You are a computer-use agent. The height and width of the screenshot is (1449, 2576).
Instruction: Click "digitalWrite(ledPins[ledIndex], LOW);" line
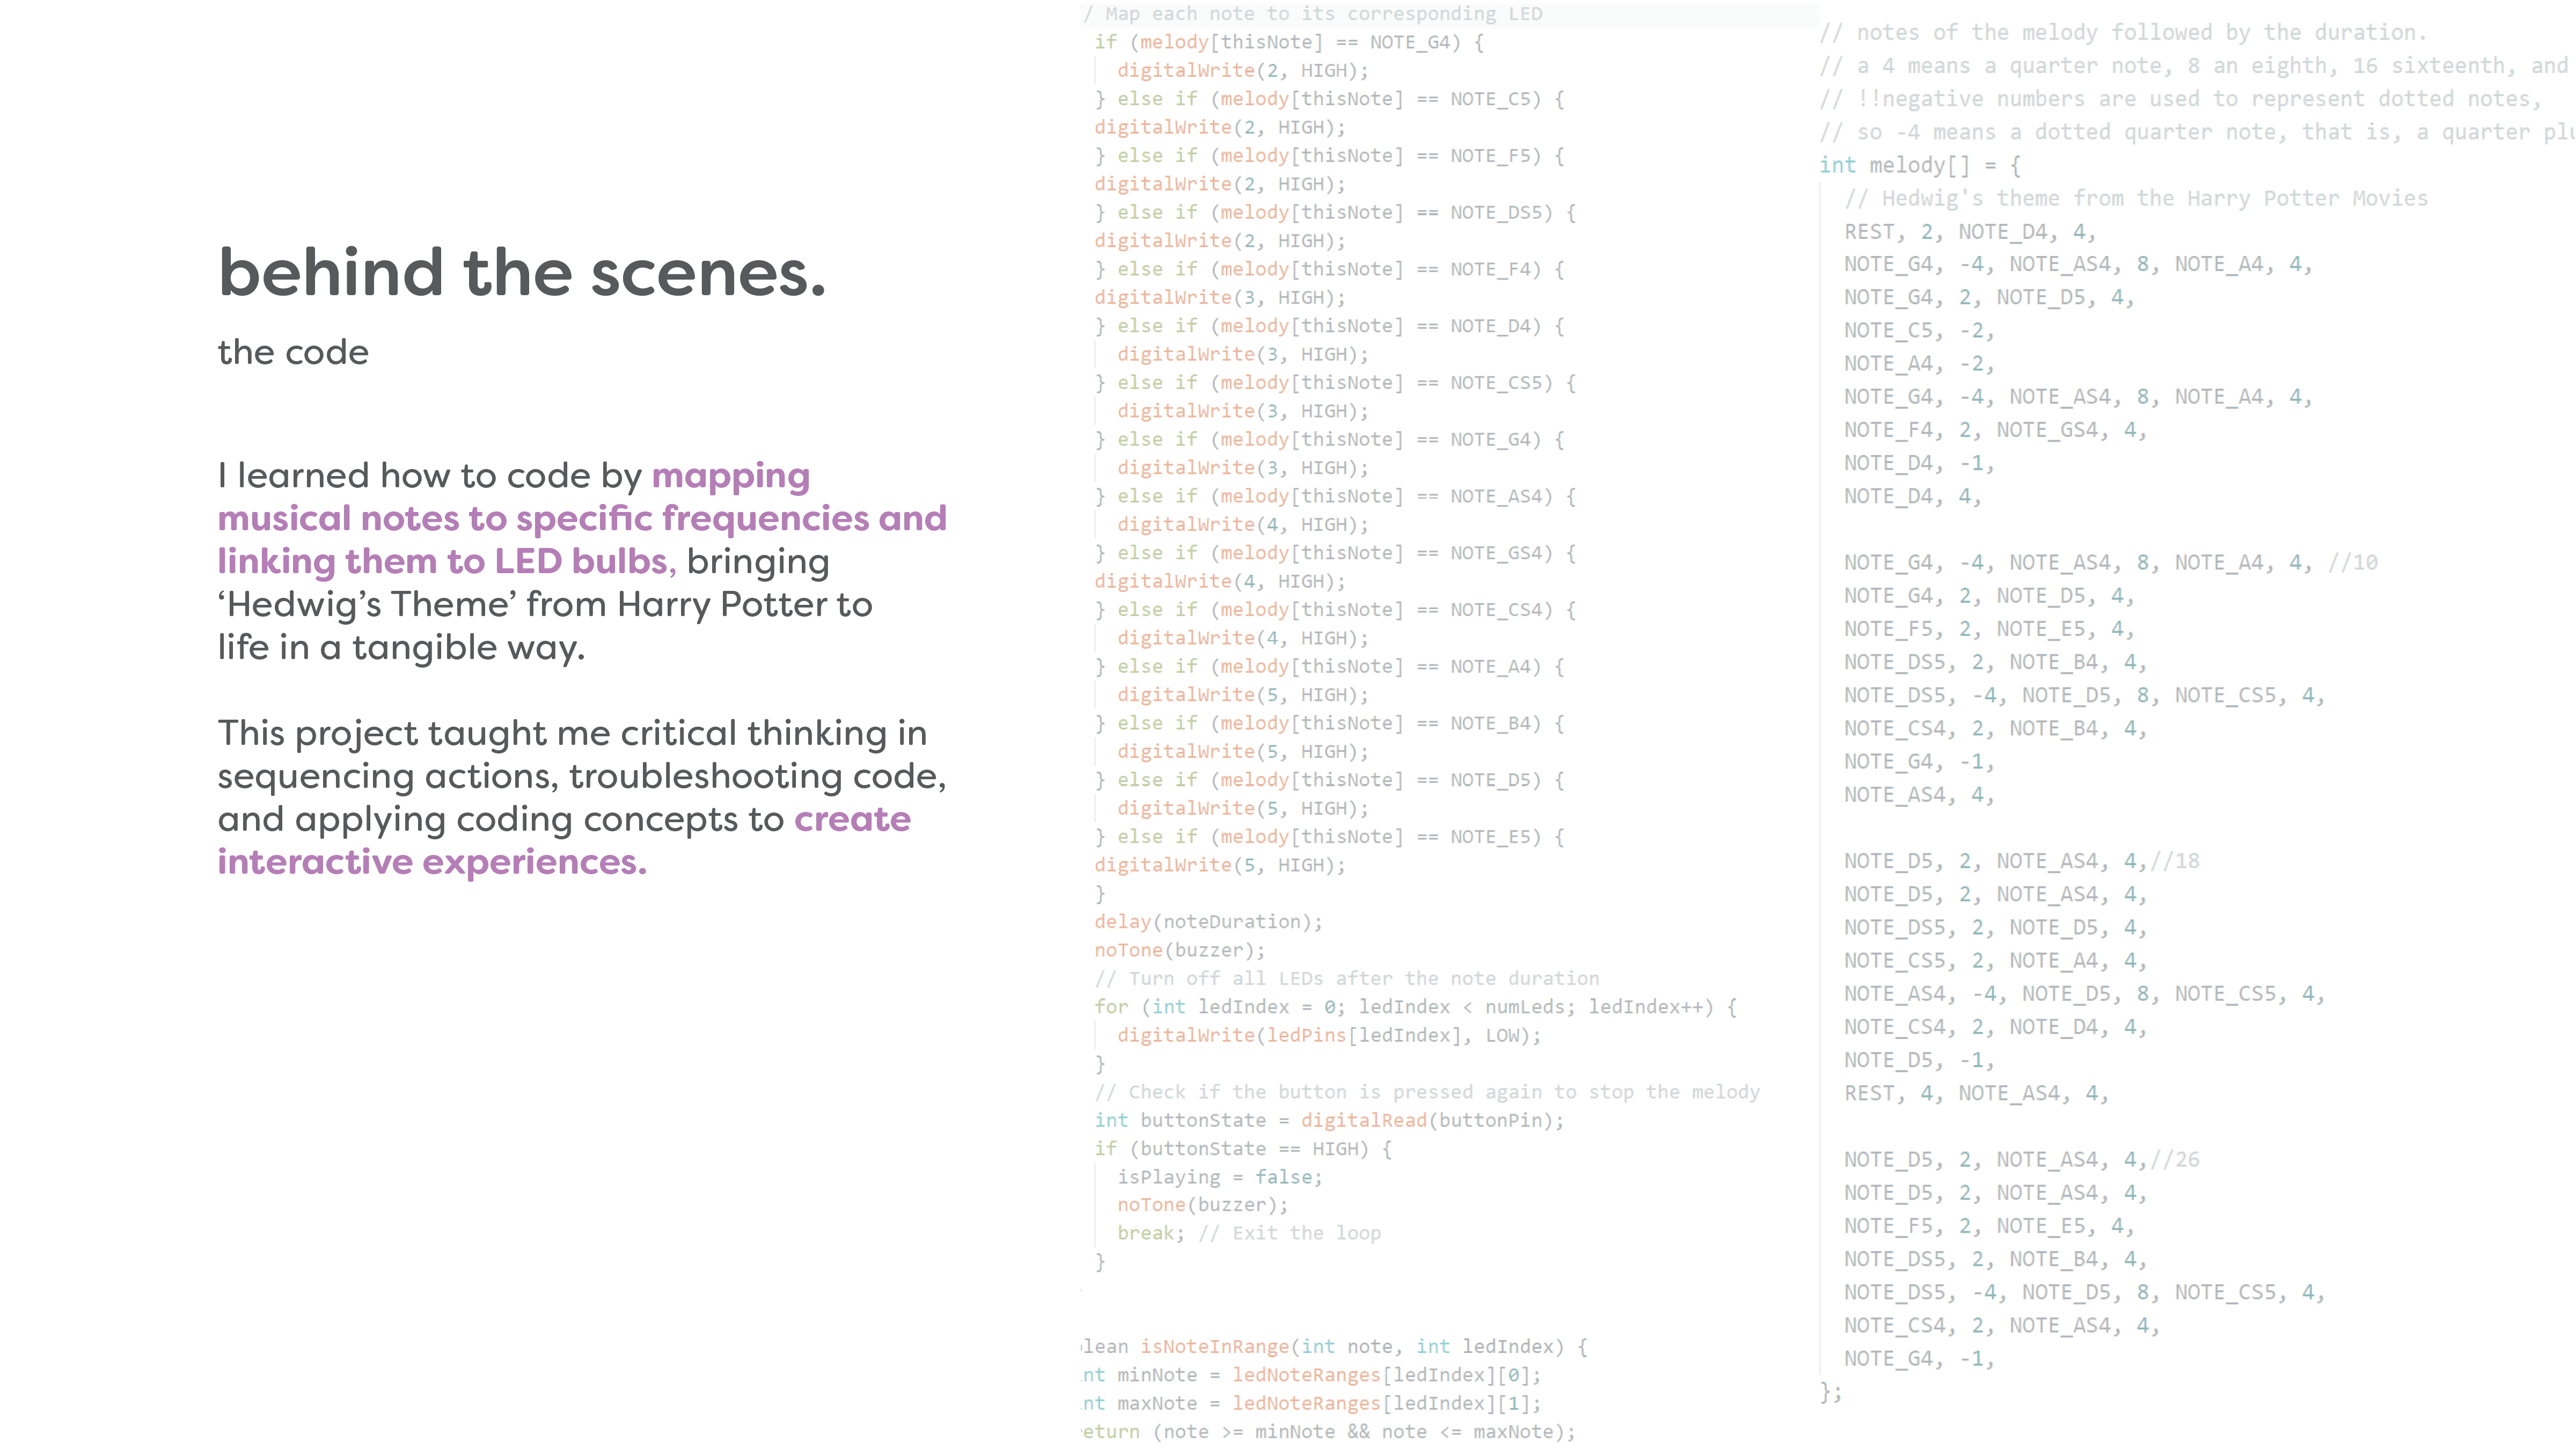(1329, 1035)
